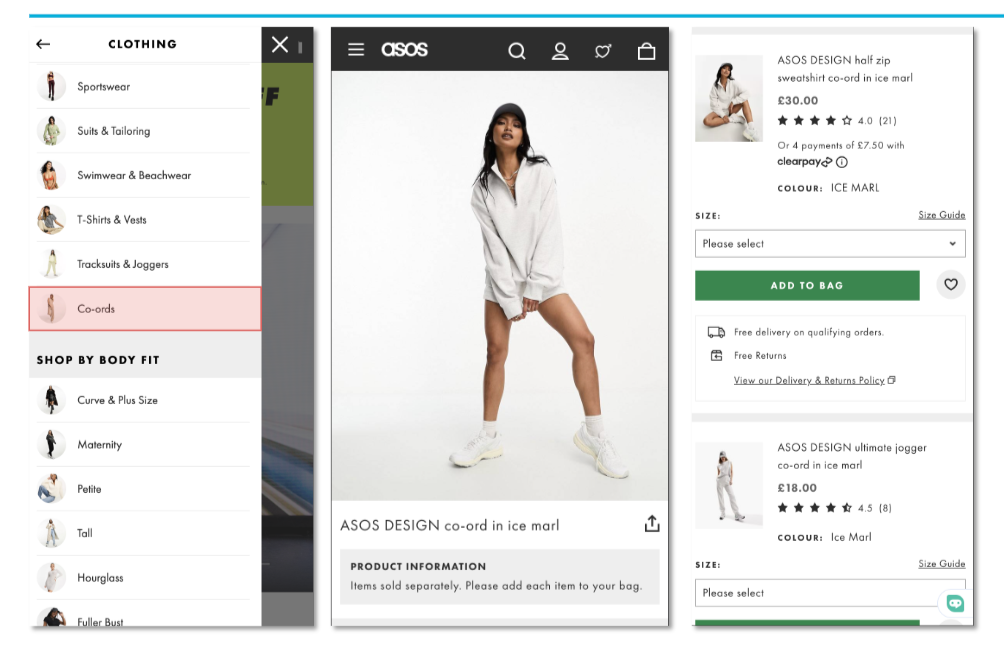The width and height of the screenshot is (1004, 653).
Task: Select Swimwear & Beachwear category
Action: coord(143,175)
